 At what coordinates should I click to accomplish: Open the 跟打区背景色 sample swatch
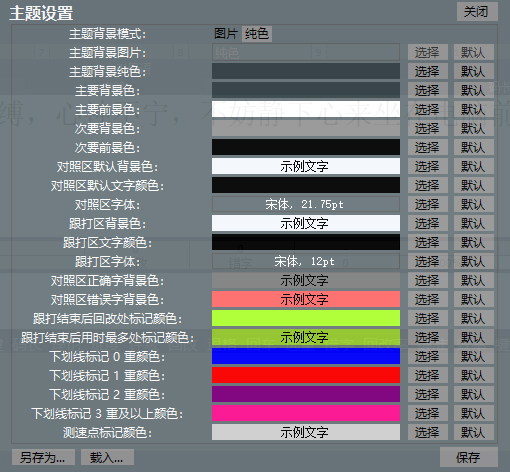coord(306,223)
